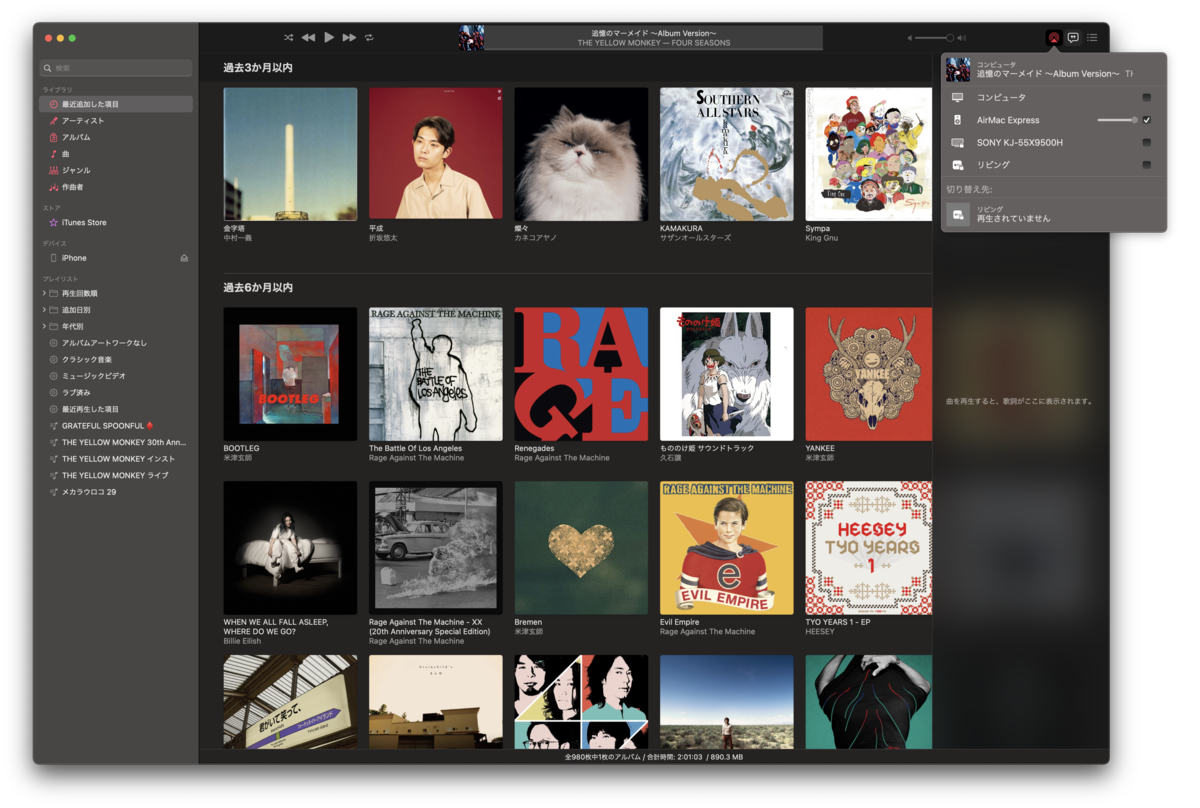Open the クラシック音楽 smart playlist
This screenshot has height=808, width=1200.
point(87,359)
